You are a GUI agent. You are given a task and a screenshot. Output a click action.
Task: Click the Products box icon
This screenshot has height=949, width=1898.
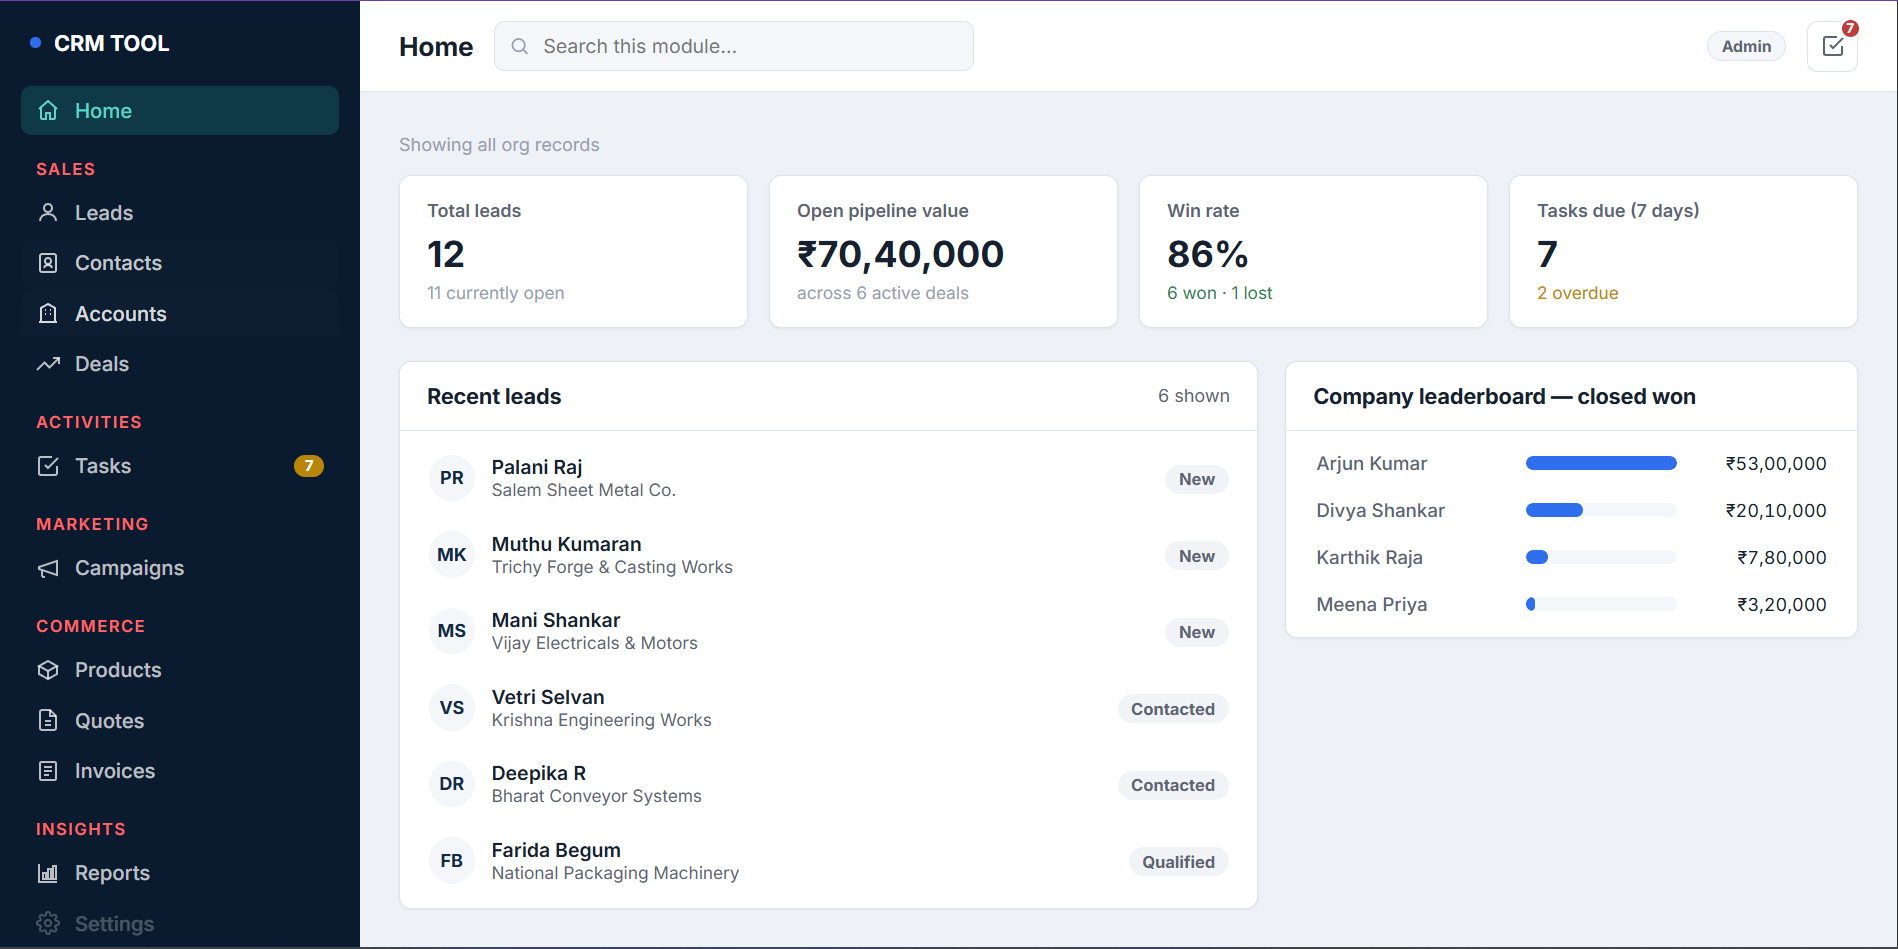(48, 670)
